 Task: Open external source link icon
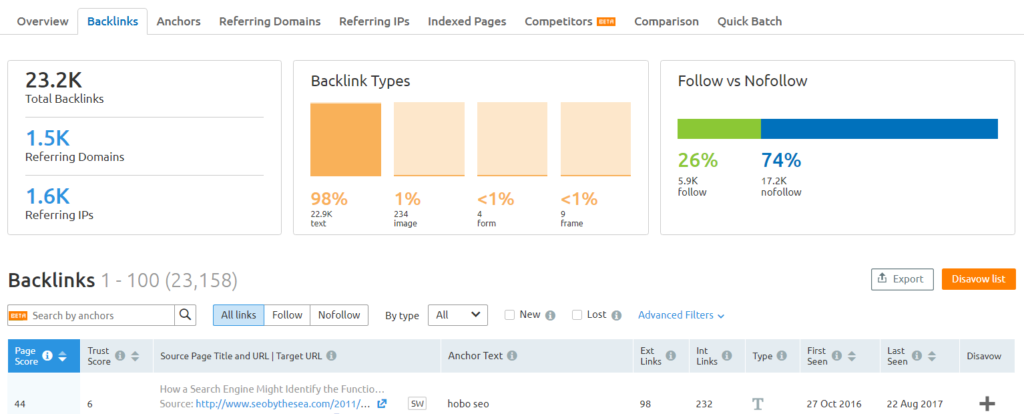tap(381, 404)
